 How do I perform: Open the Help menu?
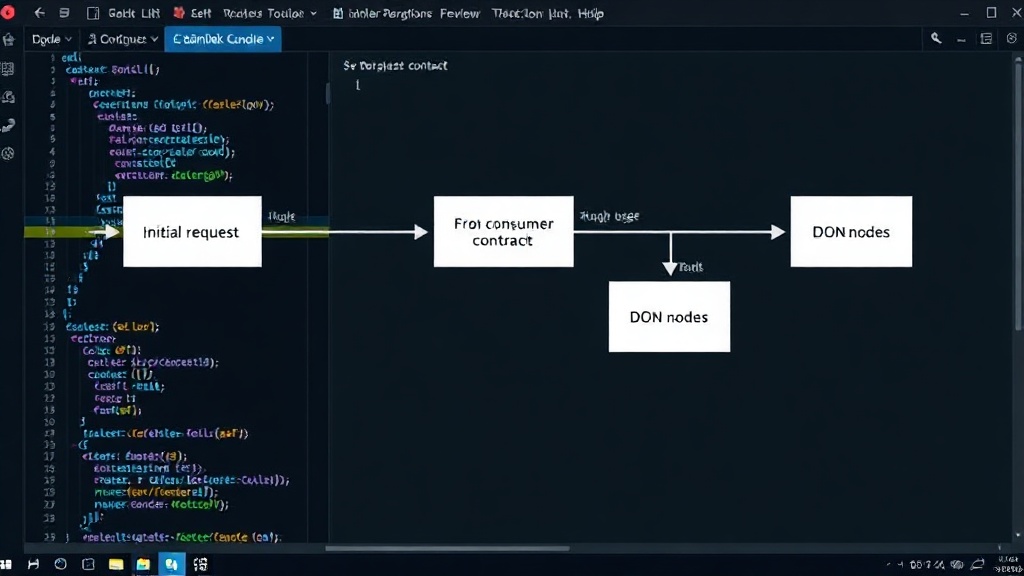[590, 13]
